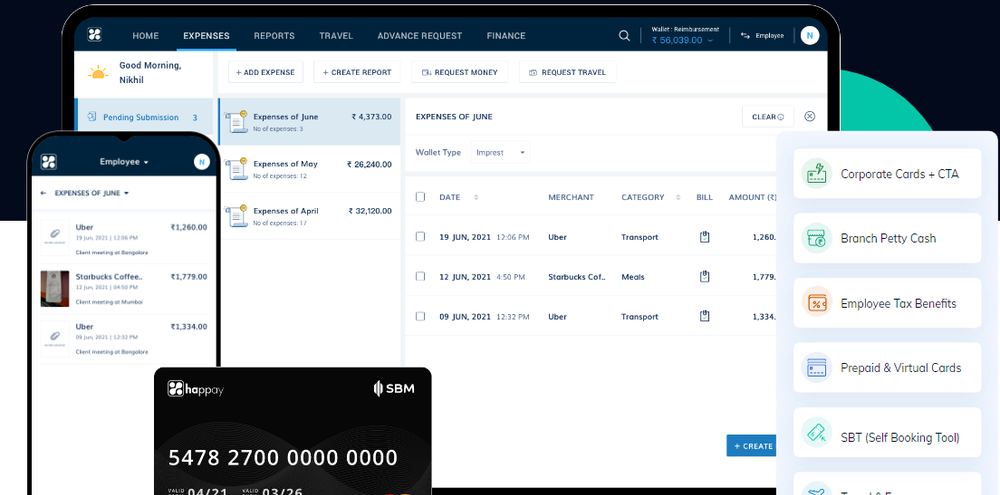The image size is (1000, 495).
Task: Expand the Wallet Reimbursement balance dropdown
Action: tap(682, 40)
